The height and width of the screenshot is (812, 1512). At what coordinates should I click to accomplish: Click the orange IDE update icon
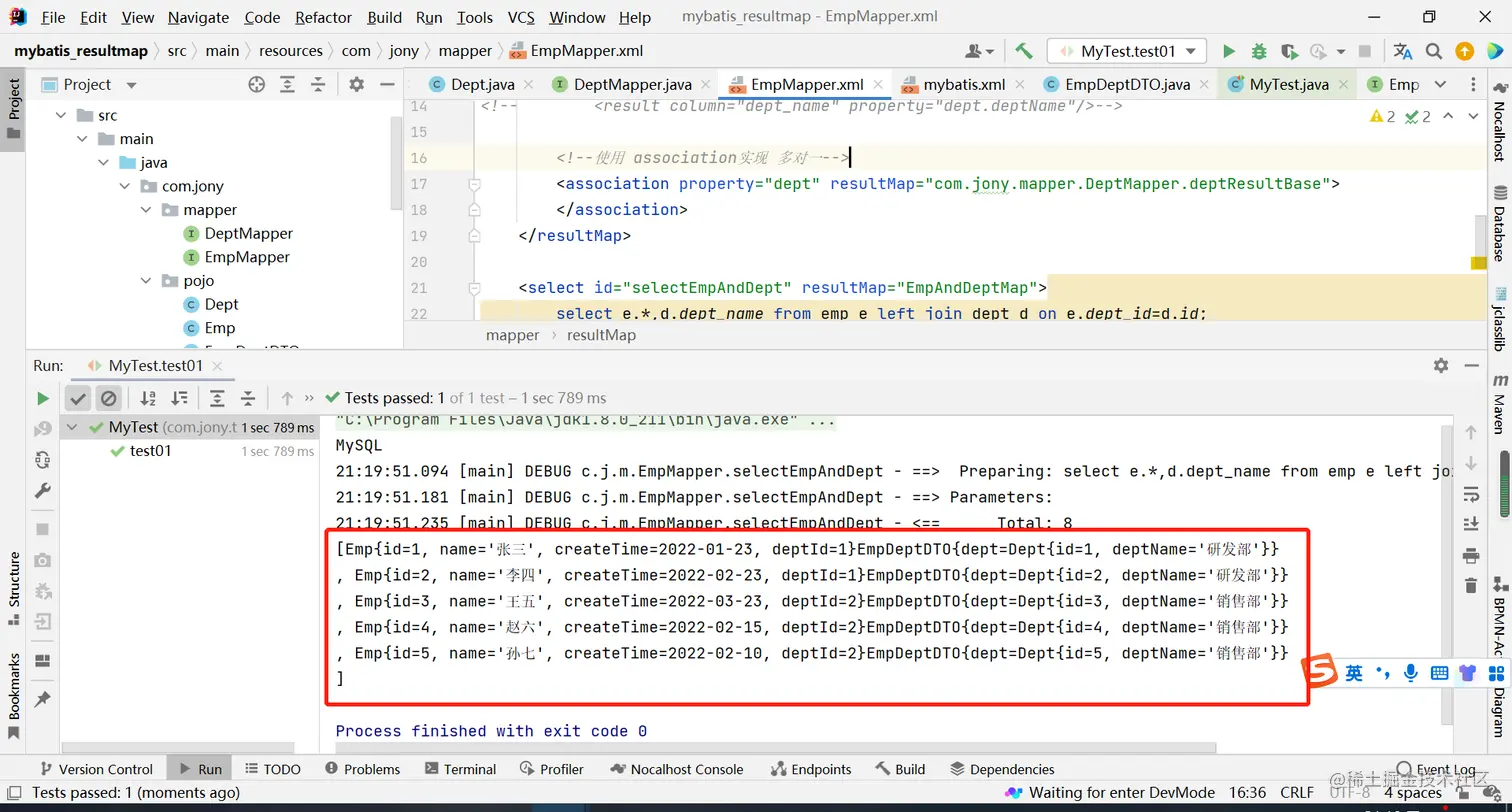[1464, 51]
